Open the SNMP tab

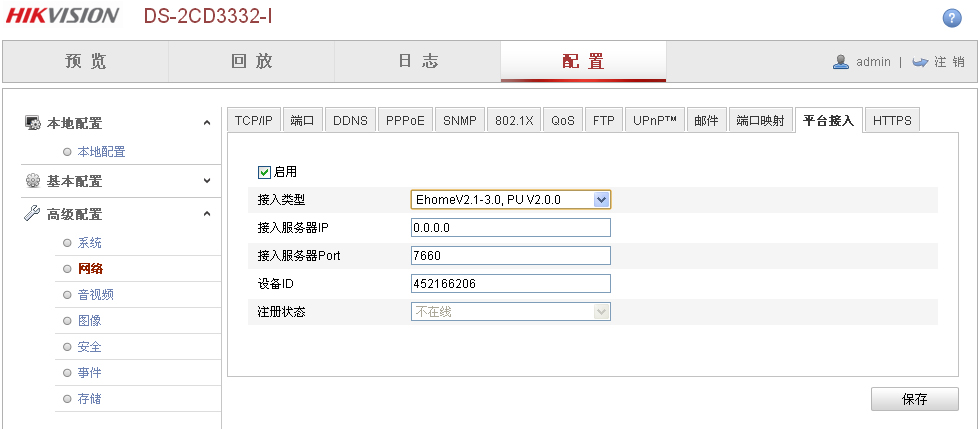pyautogui.click(x=460, y=120)
